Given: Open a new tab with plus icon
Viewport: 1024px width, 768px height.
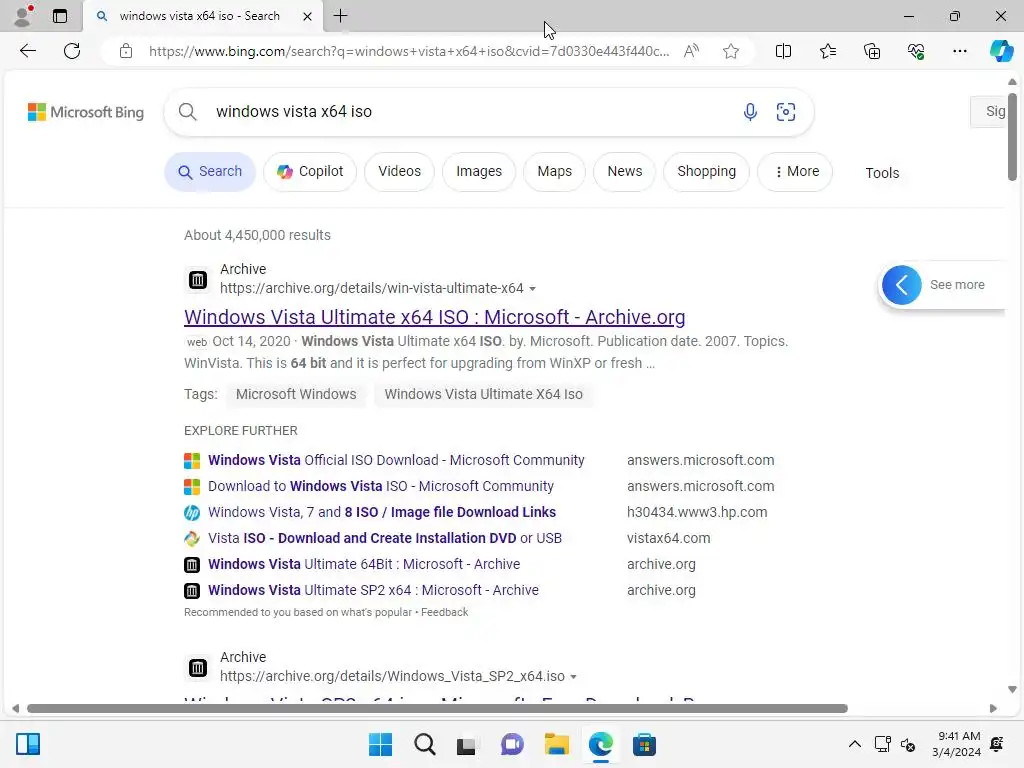Looking at the screenshot, I should pos(340,16).
